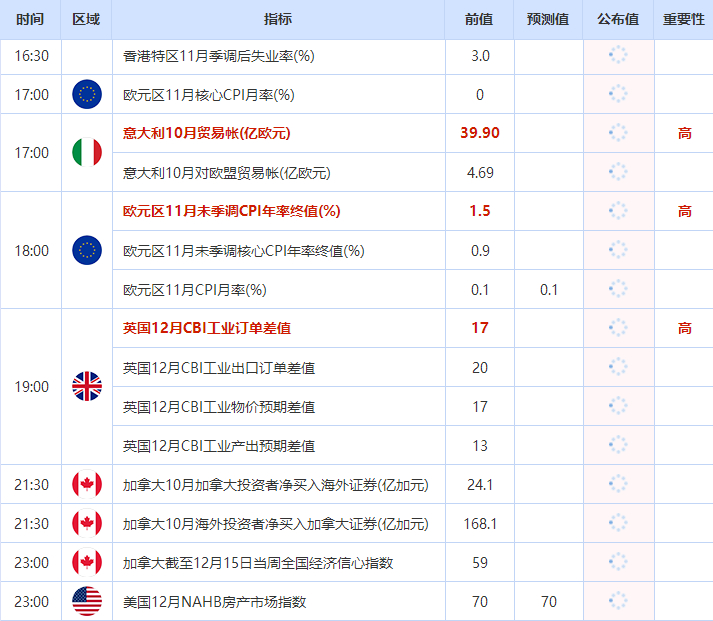Open indicator 欧元区11月未季调核心CPI年率终值(%)
The image size is (713, 621).
point(244,251)
